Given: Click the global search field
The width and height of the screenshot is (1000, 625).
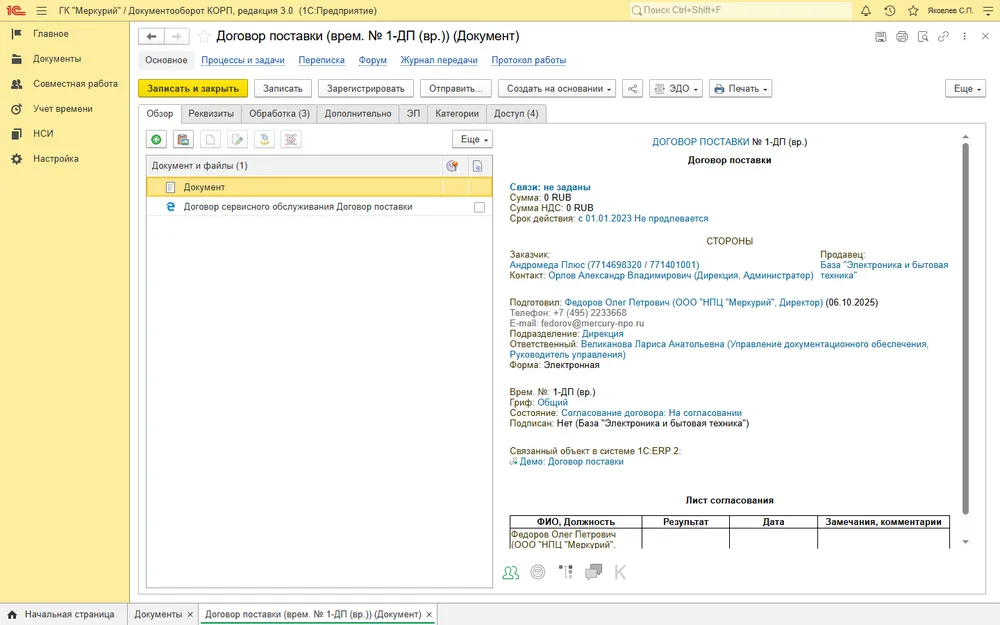Looking at the screenshot, I should pyautogui.click(x=740, y=10).
